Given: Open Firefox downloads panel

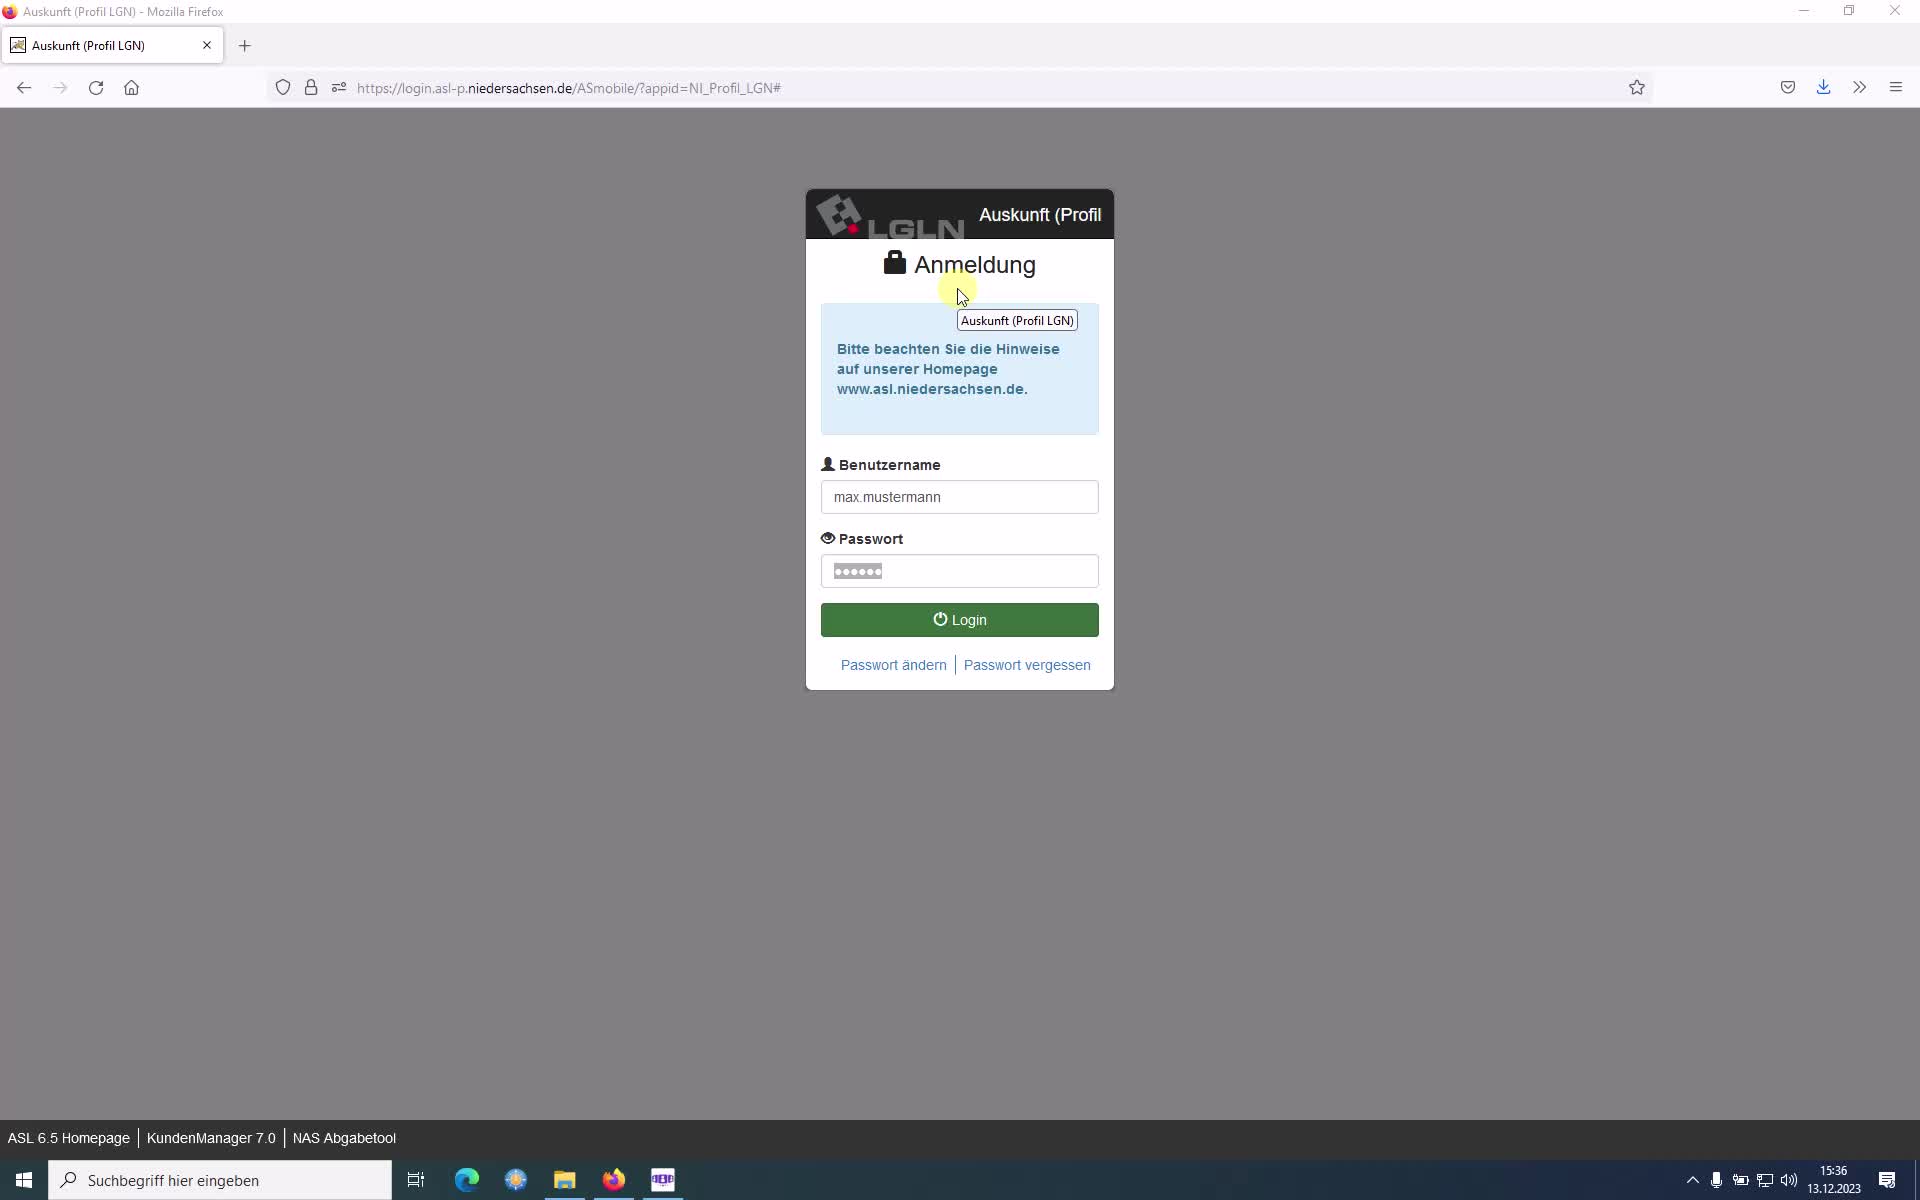Looking at the screenshot, I should point(1823,88).
